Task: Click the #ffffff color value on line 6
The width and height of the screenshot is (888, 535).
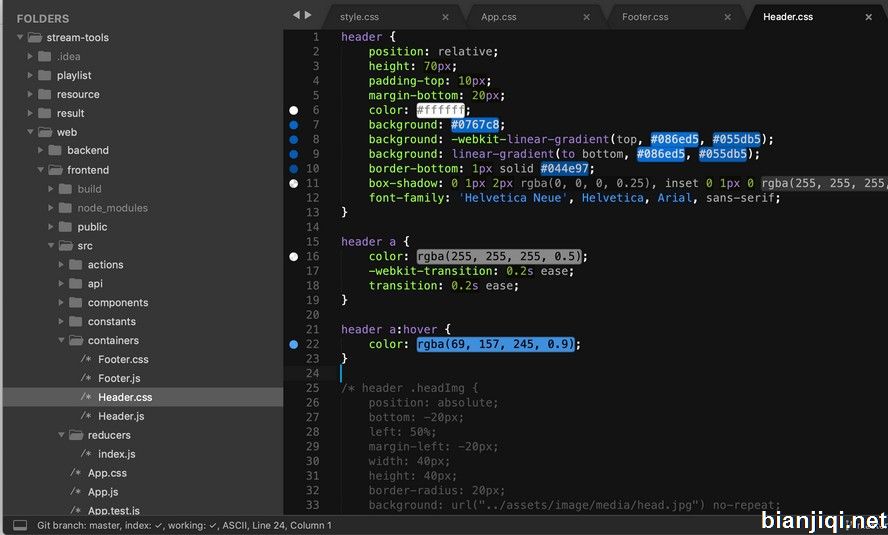Action: click(441, 110)
